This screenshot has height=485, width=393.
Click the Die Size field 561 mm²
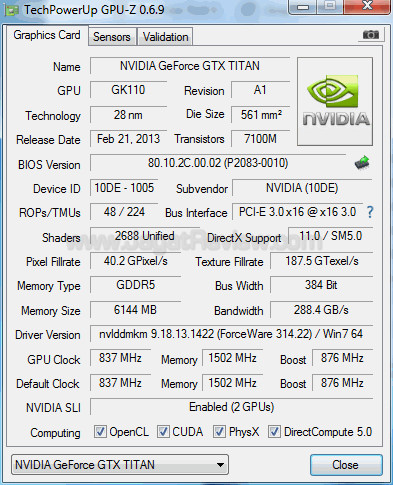(x=260, y=115)
